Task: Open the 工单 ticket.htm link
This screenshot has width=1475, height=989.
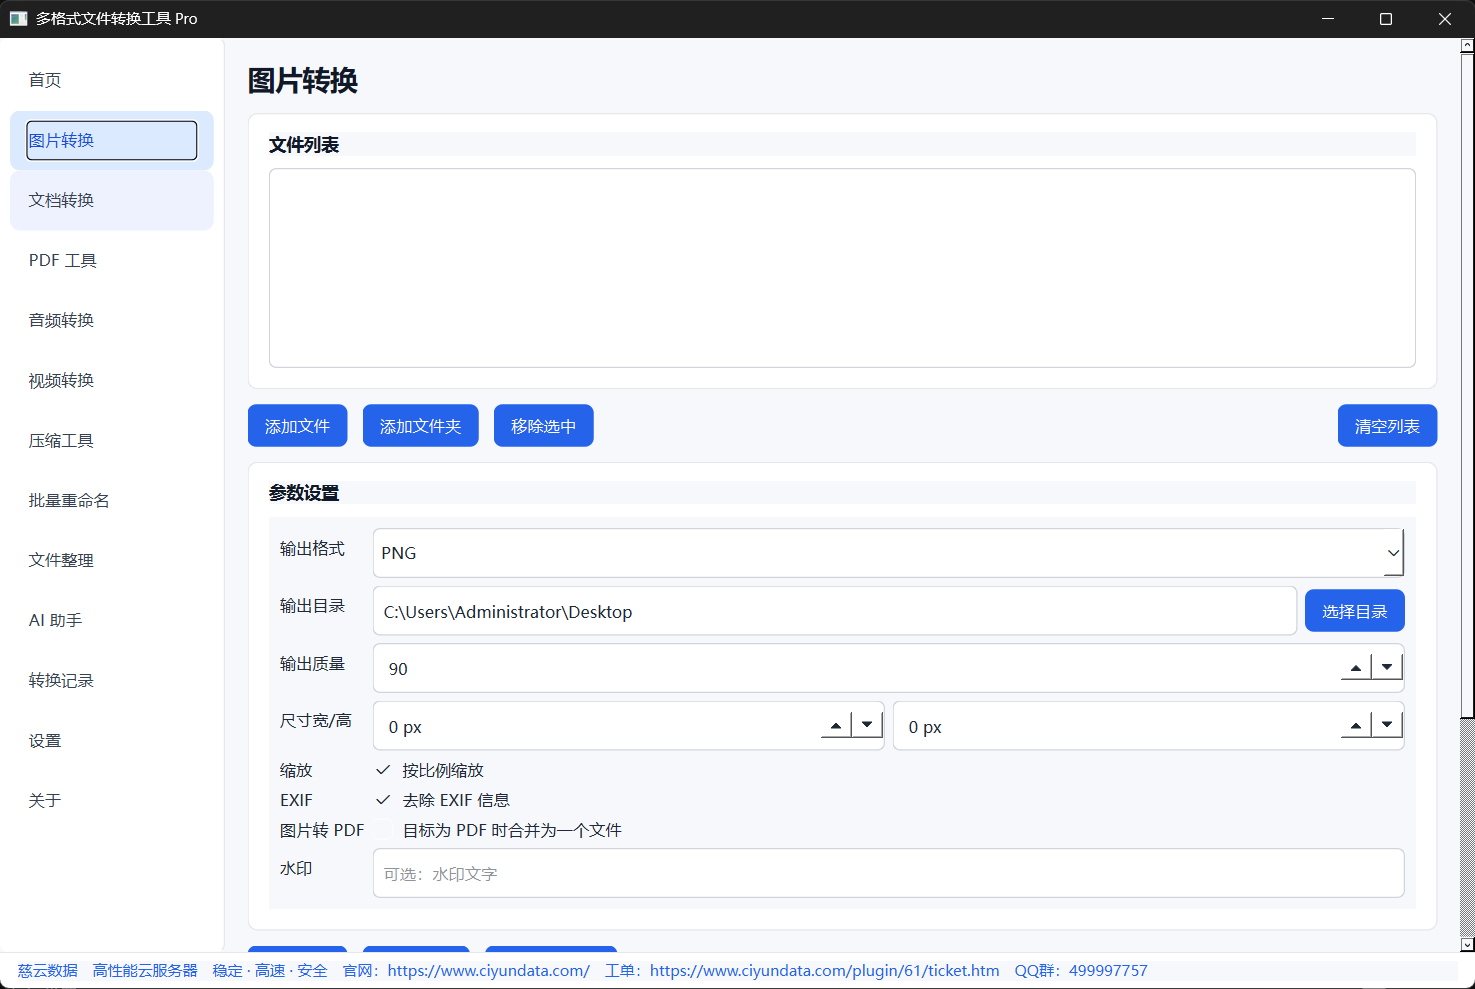Action: (x=824, y=971)
